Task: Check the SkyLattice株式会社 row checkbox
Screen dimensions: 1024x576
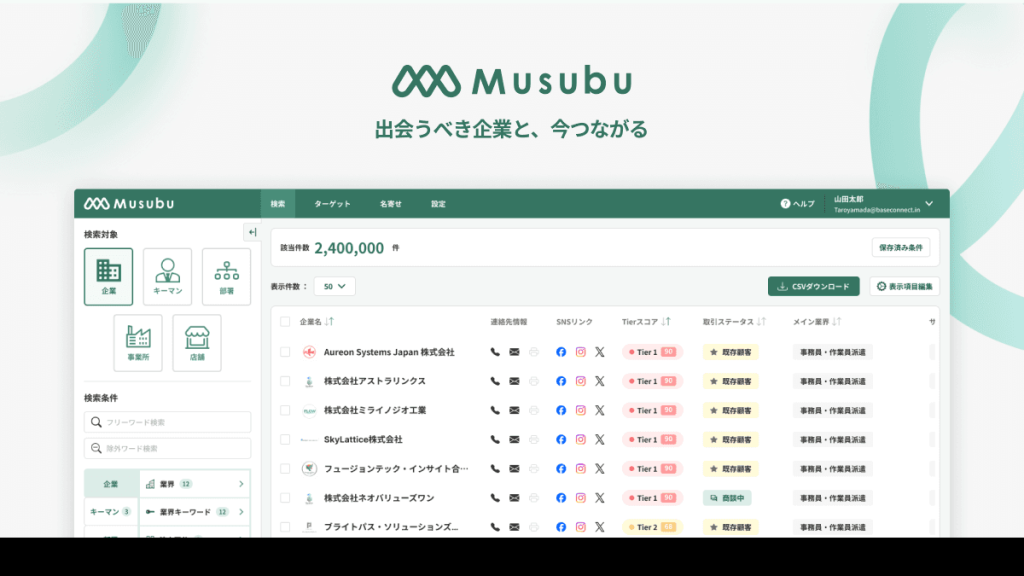Action: 285,440
